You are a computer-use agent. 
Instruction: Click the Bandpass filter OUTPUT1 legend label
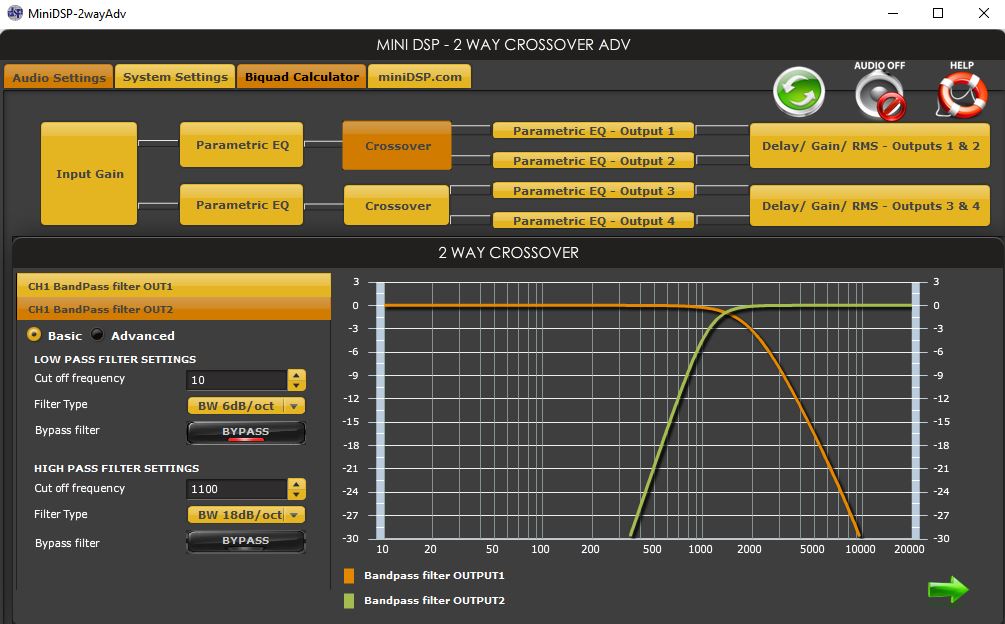tap(434, 575)
